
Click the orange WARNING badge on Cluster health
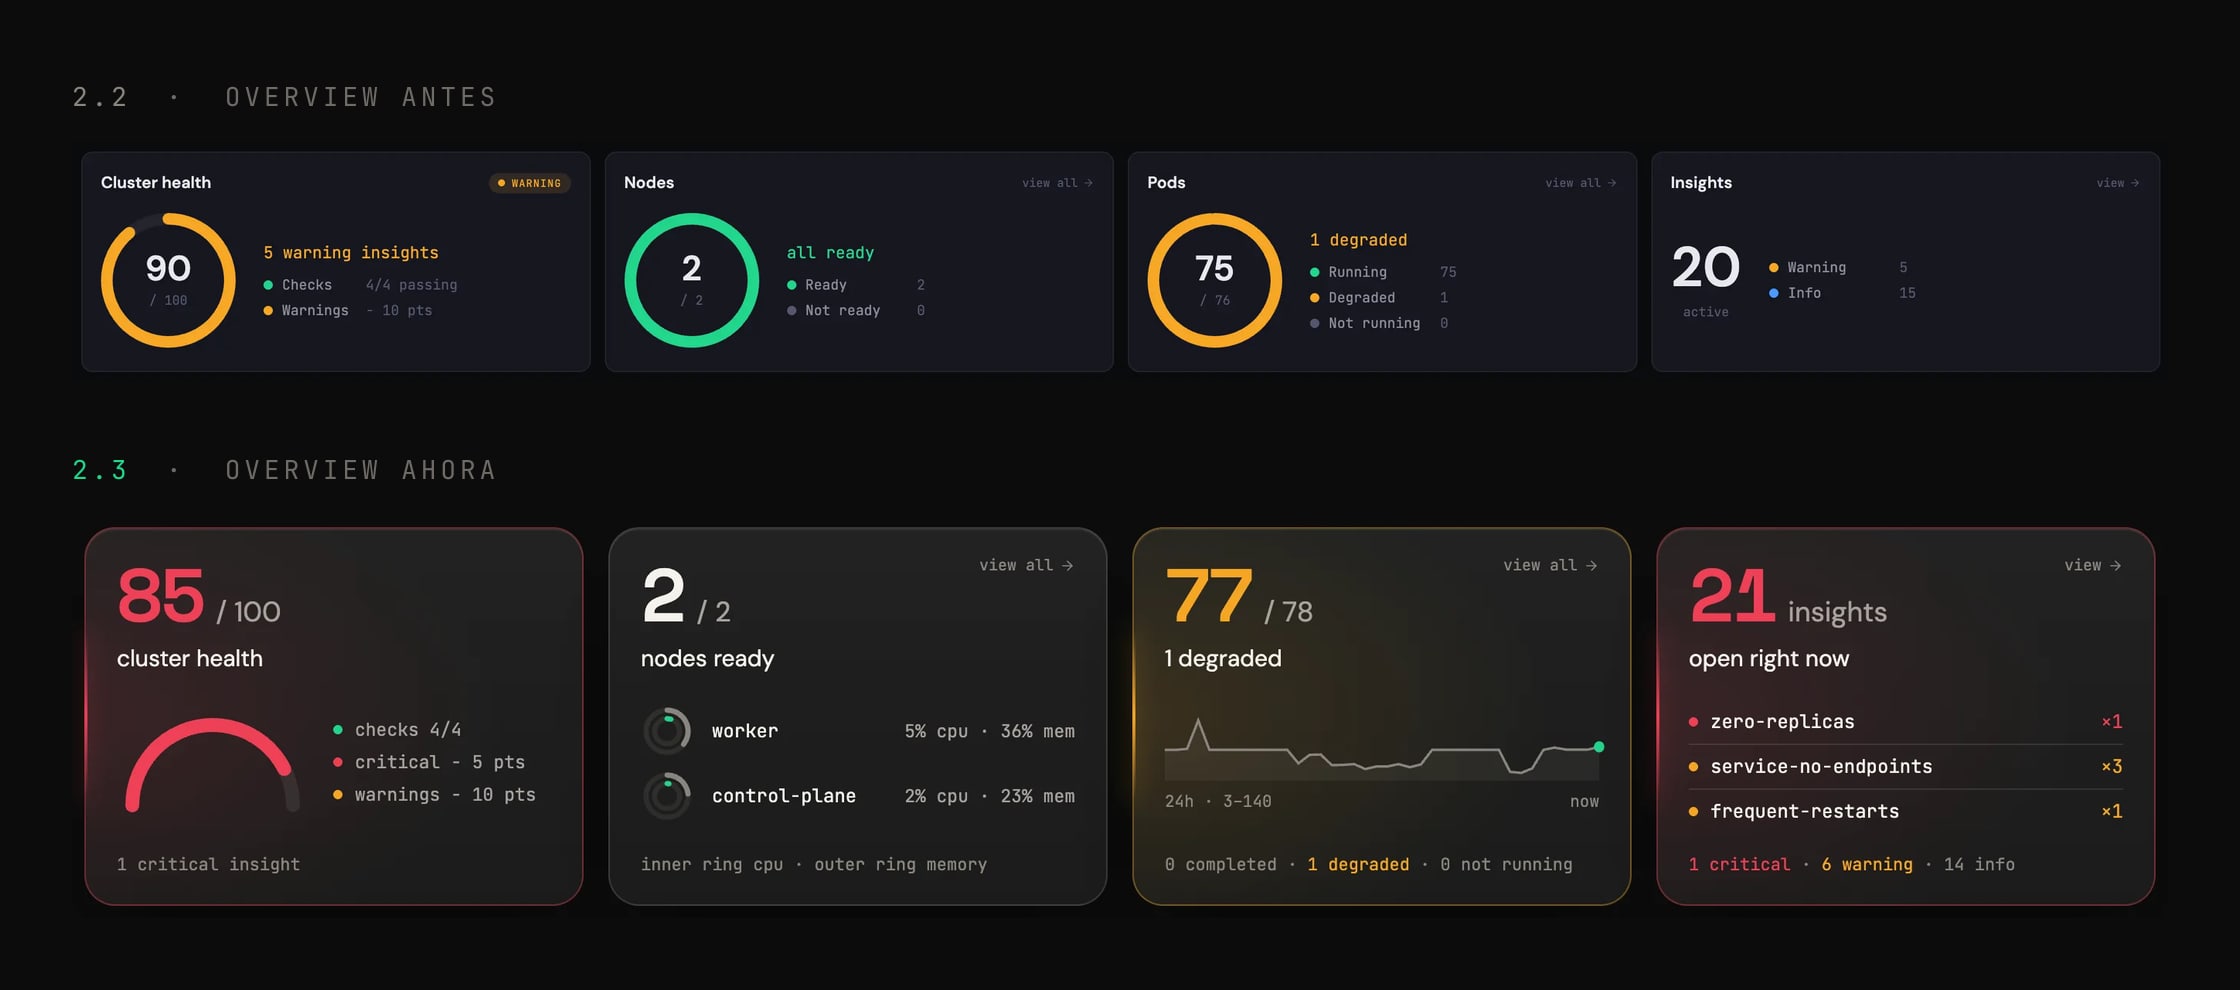530,183
